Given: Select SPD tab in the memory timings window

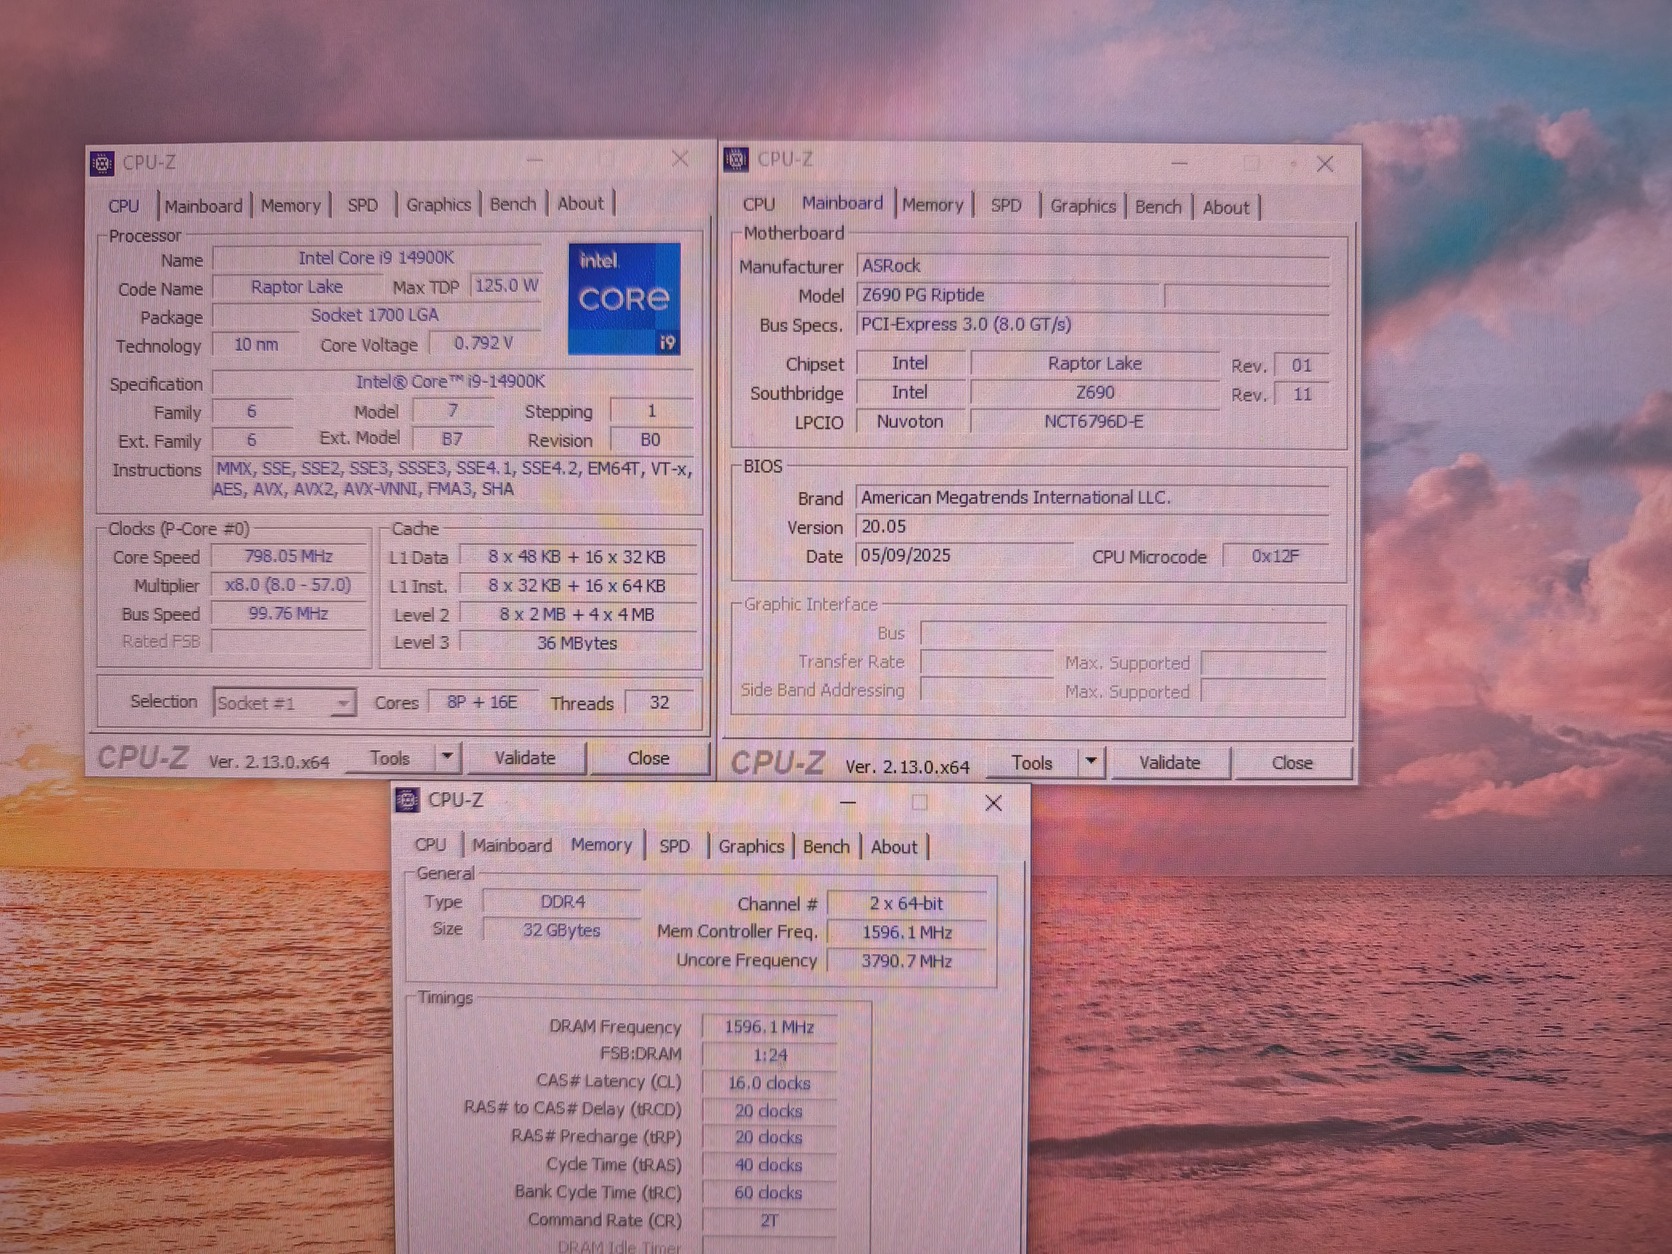Looking at the screenshot, I should point(674,846).
